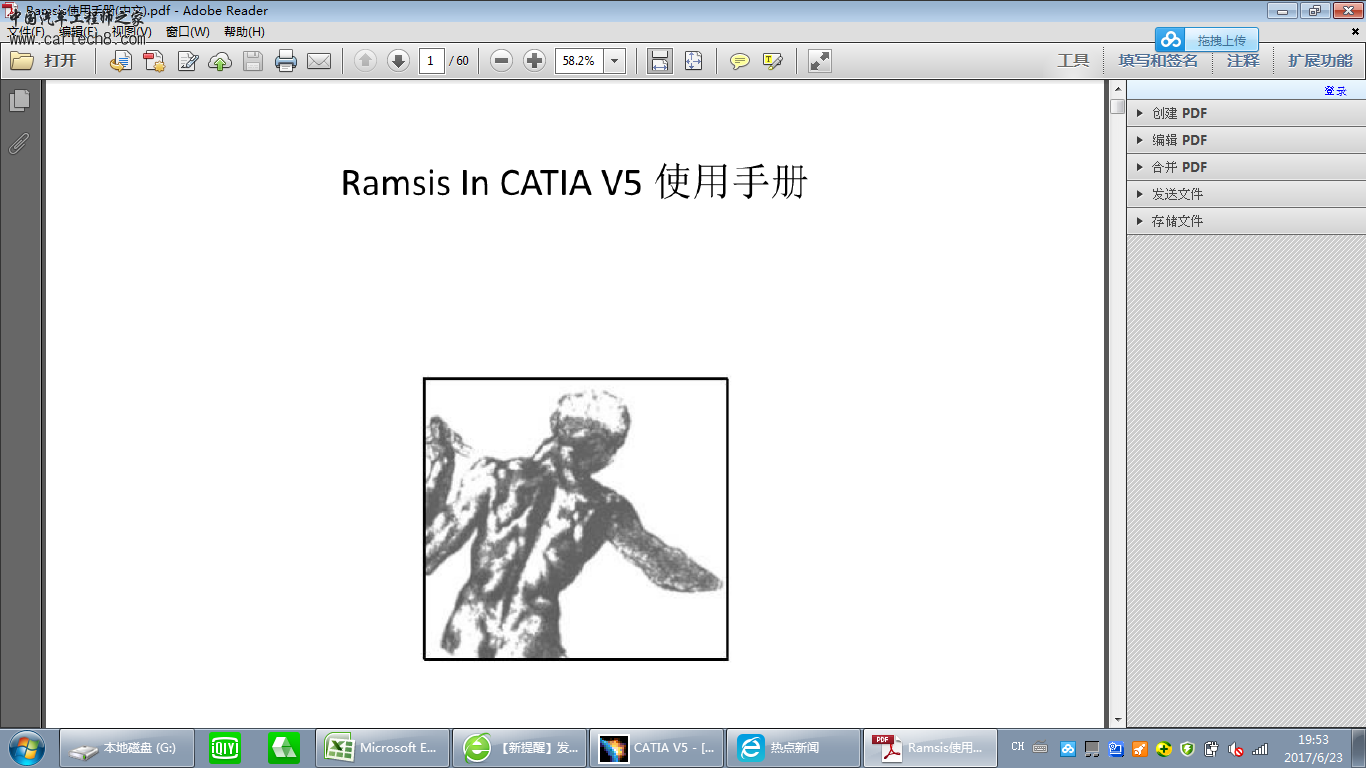
Task: Click the green shield security tray icon
Action: (1188, 748)
